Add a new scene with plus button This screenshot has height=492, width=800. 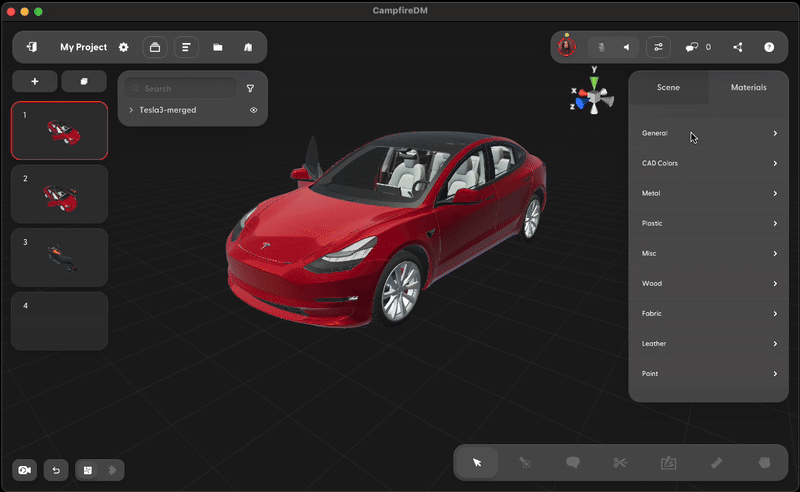coord(35,81)
